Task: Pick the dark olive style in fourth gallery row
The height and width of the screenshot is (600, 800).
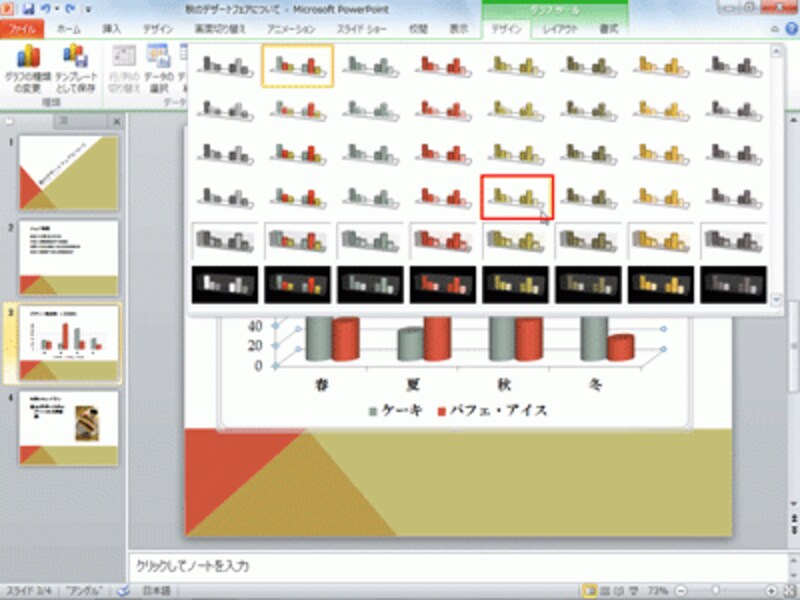Action: 588,197
